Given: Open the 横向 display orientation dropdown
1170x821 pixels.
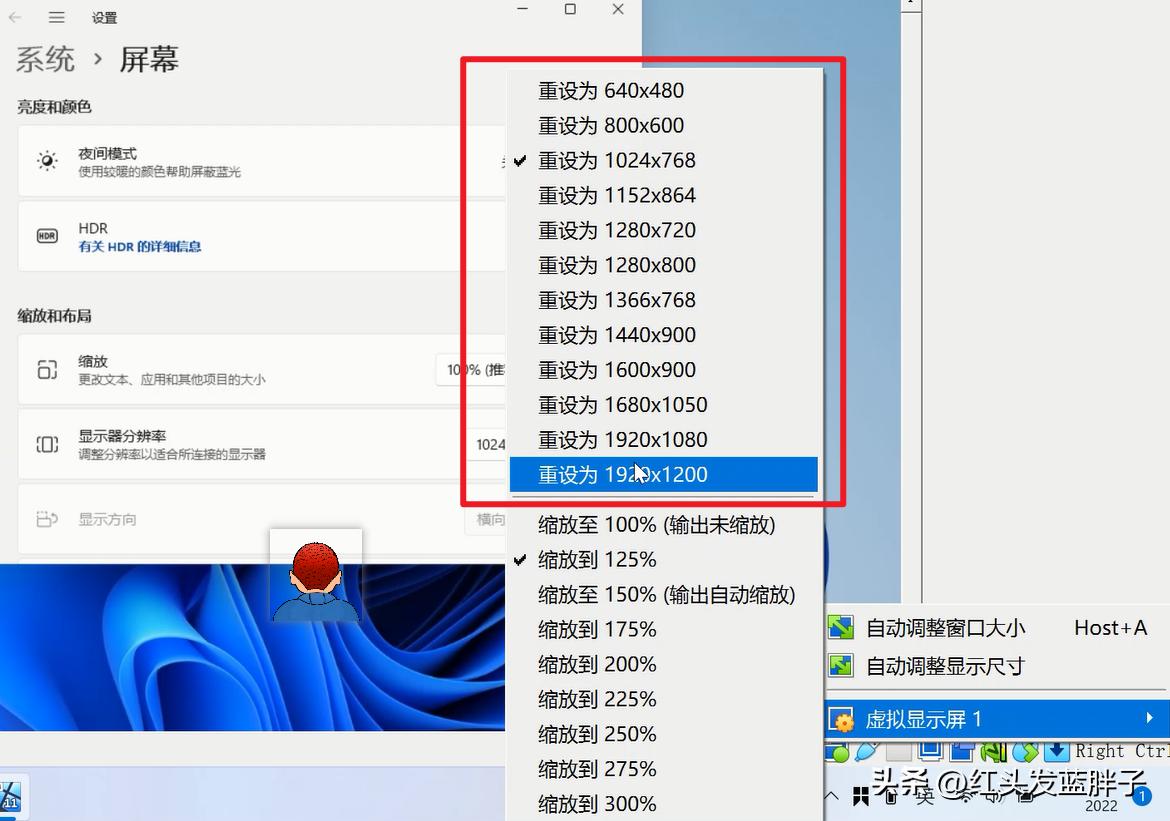Looking at the screenshot, I should [x=489, y=519].
